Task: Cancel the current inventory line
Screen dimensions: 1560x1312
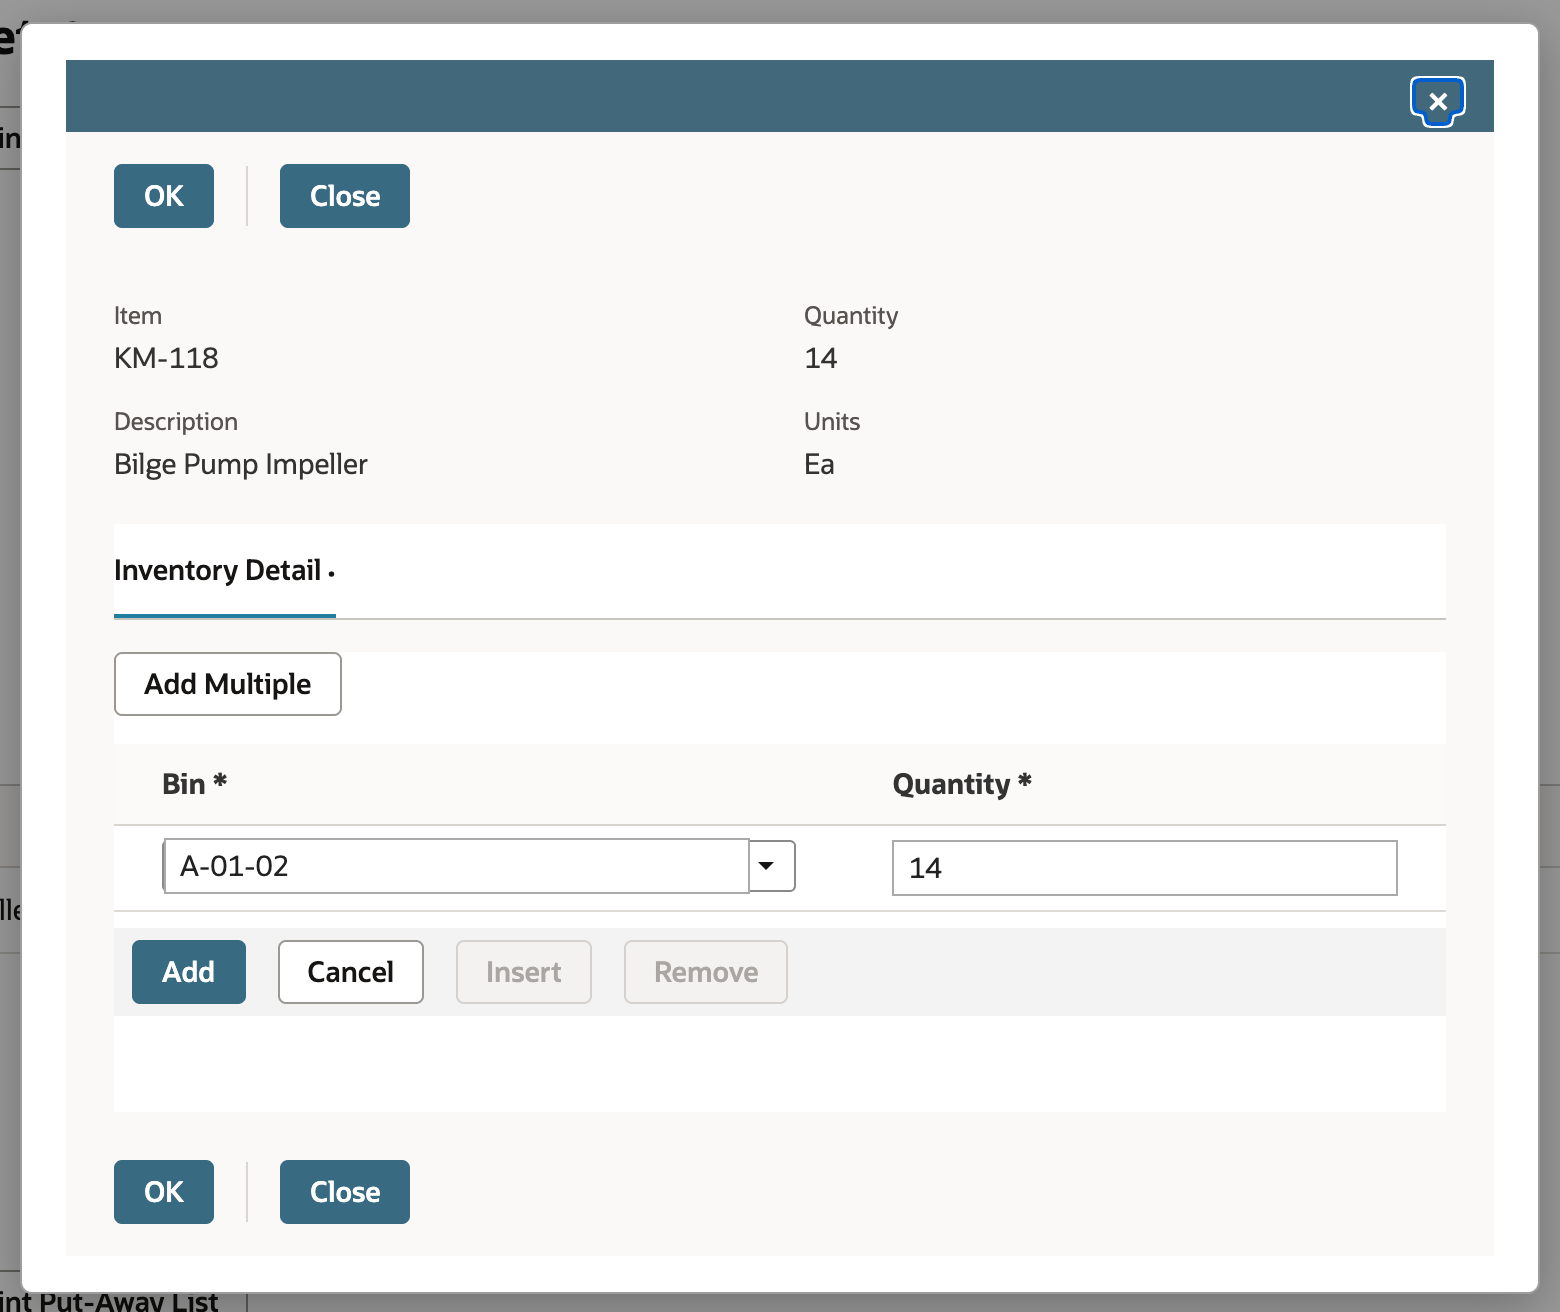Action: tap(351, 972)
